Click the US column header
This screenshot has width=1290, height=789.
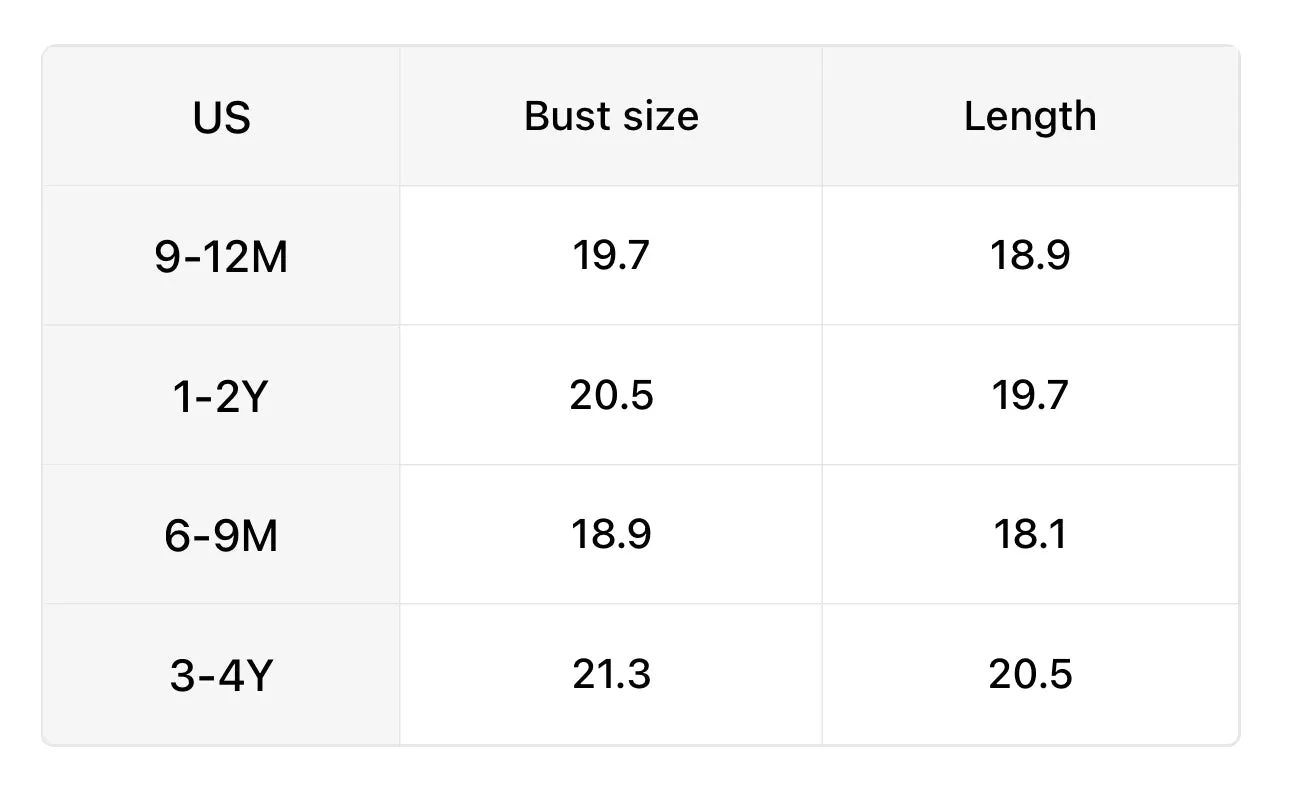[221, 117]
